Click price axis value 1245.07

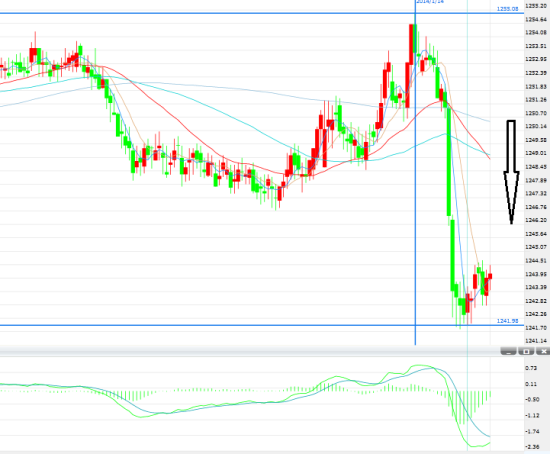[x=536, y=247]
